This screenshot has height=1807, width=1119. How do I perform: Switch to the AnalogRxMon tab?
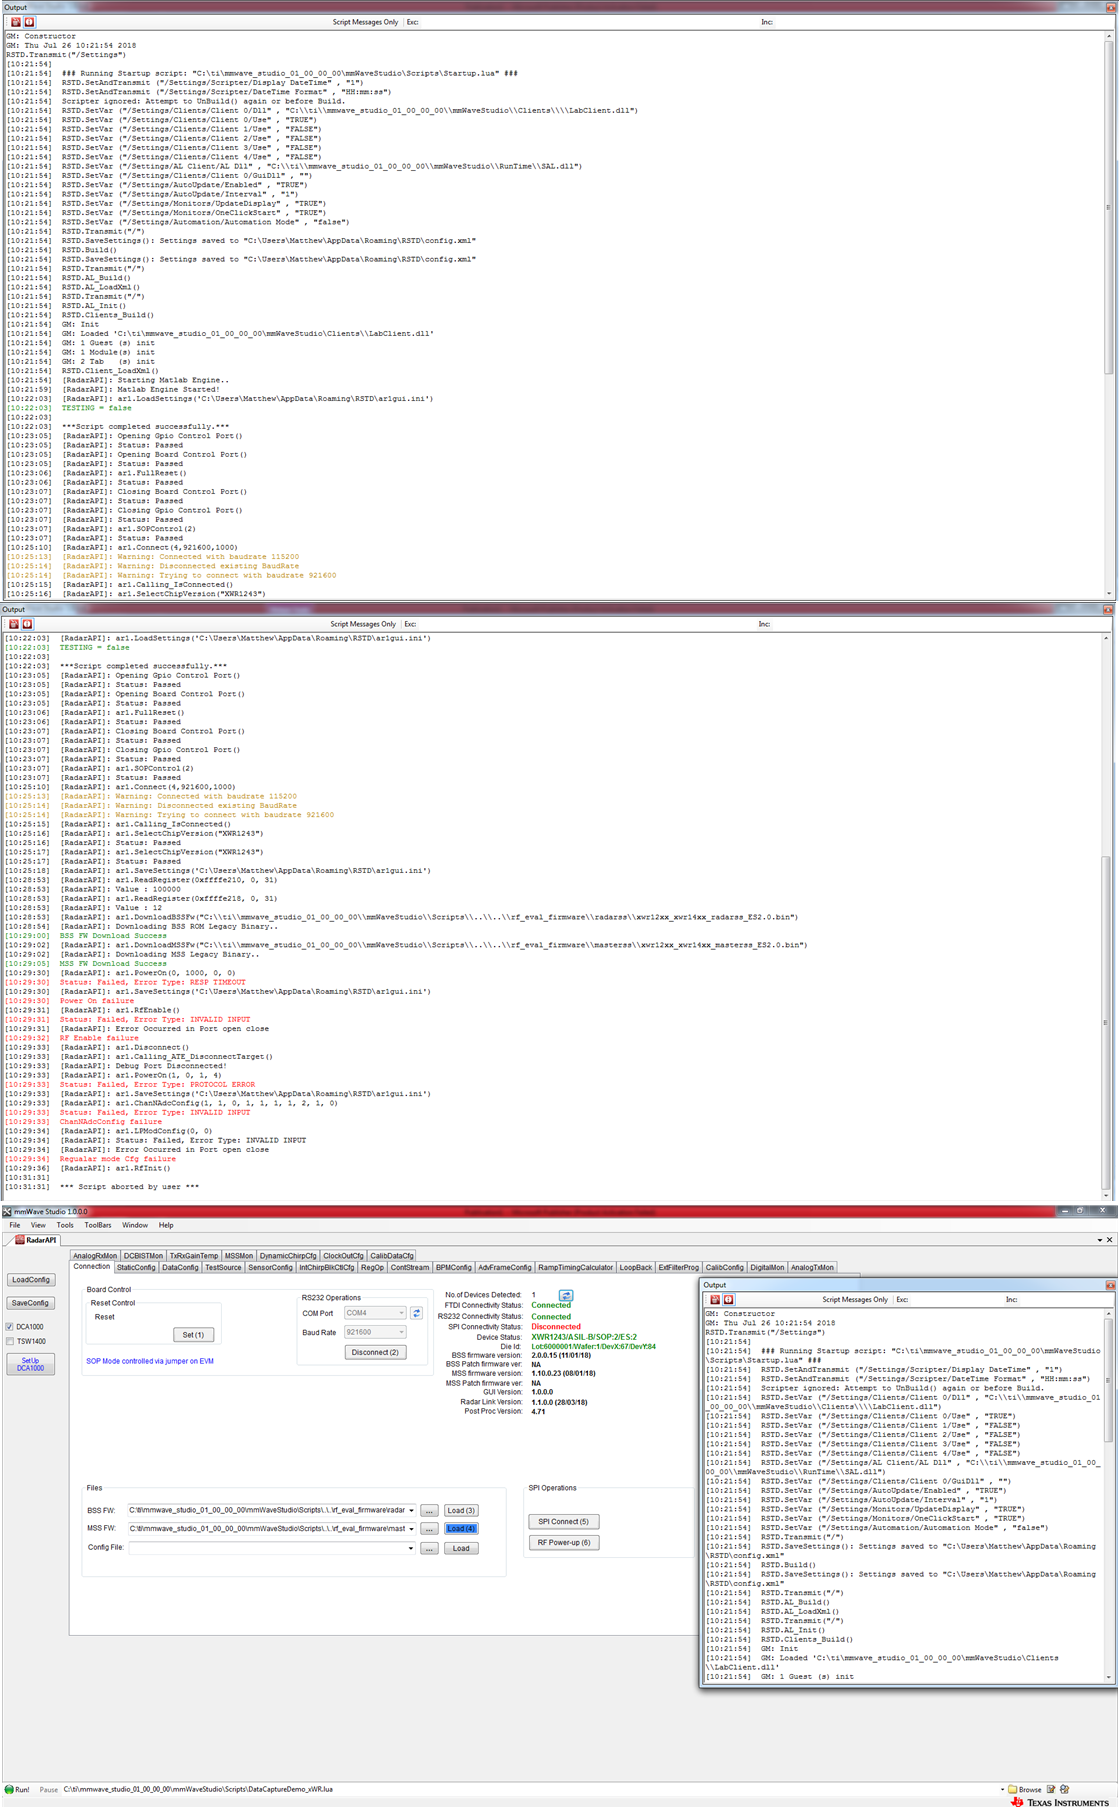pyautogui.click(x=95, y=1256)
